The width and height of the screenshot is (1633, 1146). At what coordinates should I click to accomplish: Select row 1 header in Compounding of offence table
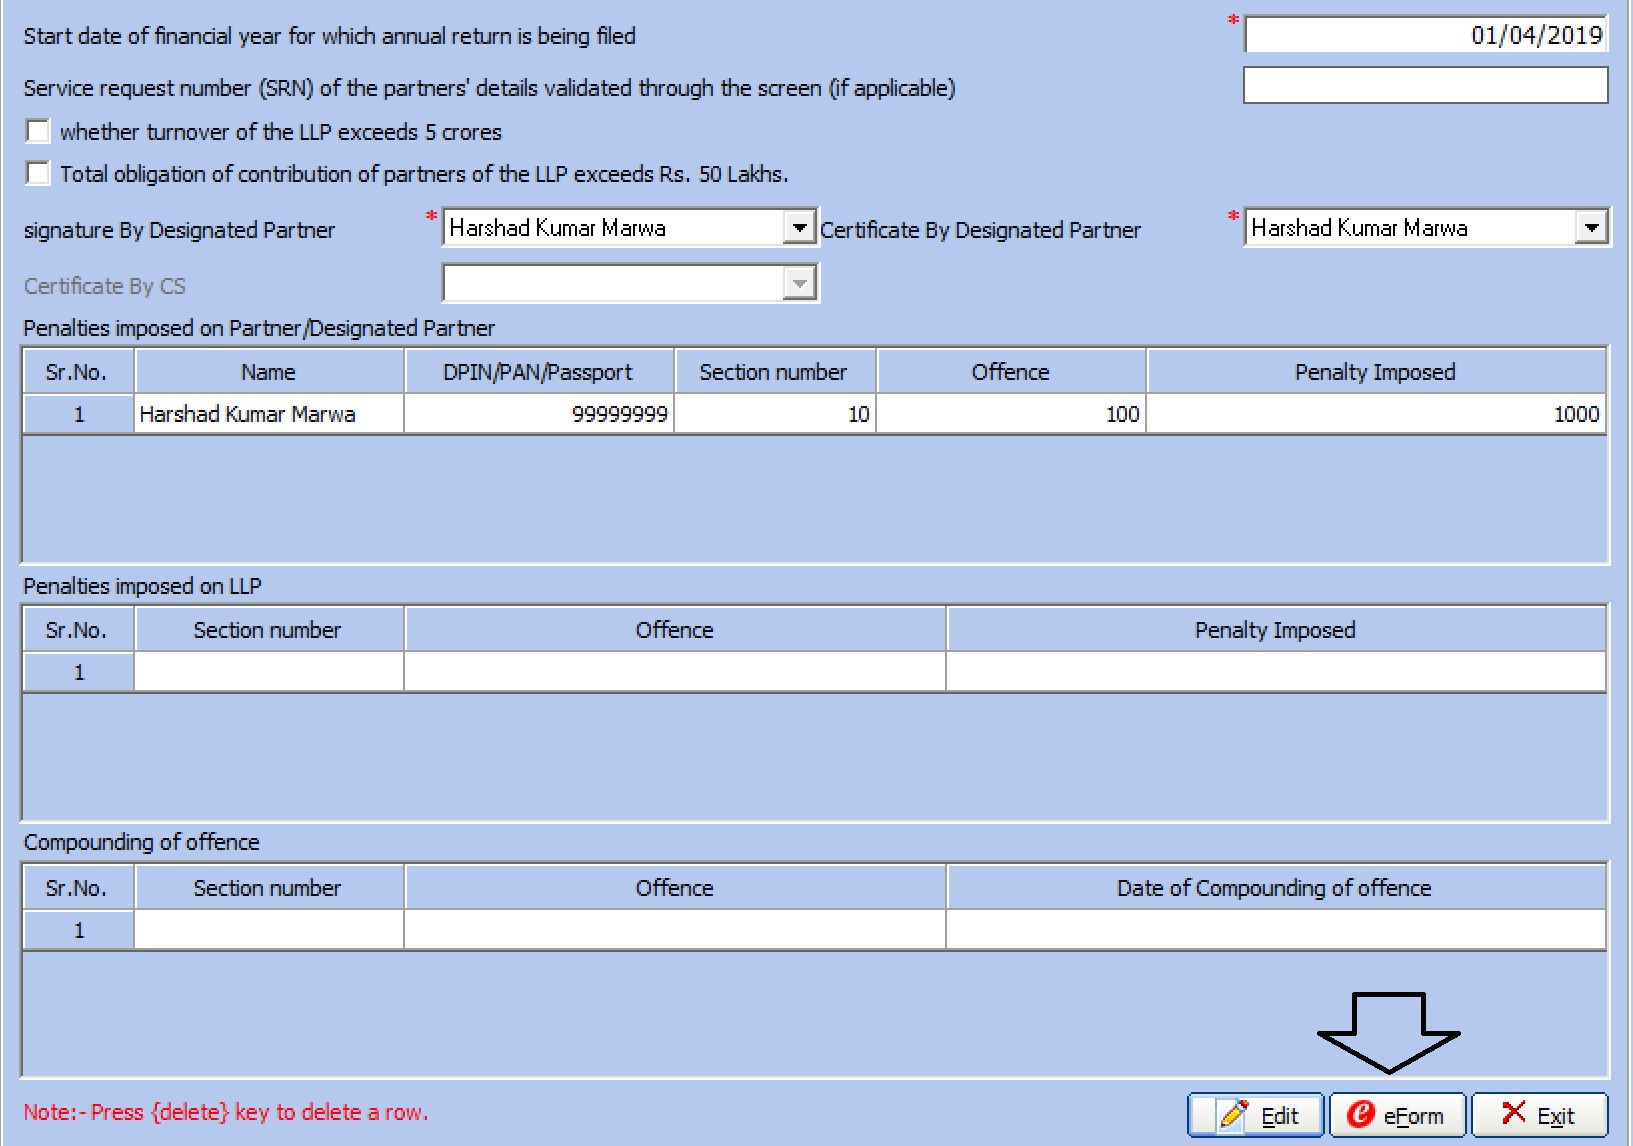pyautogui.click(x=79, y=930)
